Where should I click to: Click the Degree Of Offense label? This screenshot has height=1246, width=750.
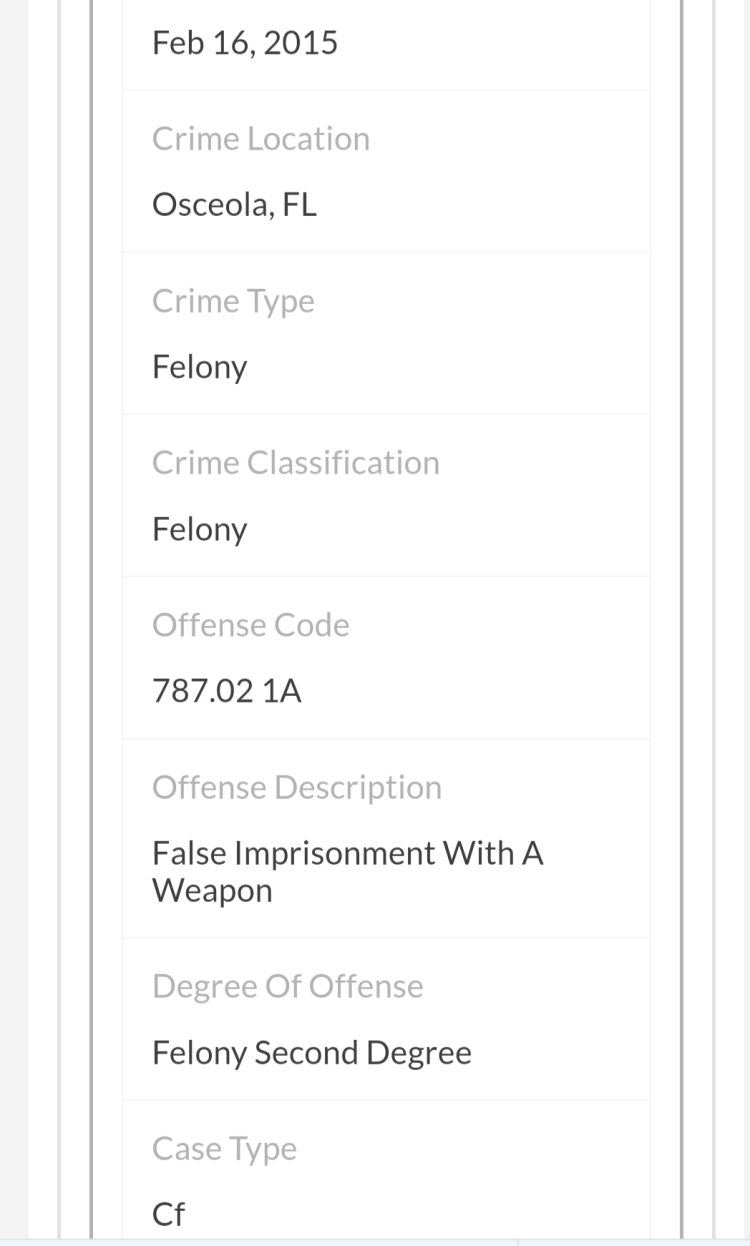click(287, 987)
